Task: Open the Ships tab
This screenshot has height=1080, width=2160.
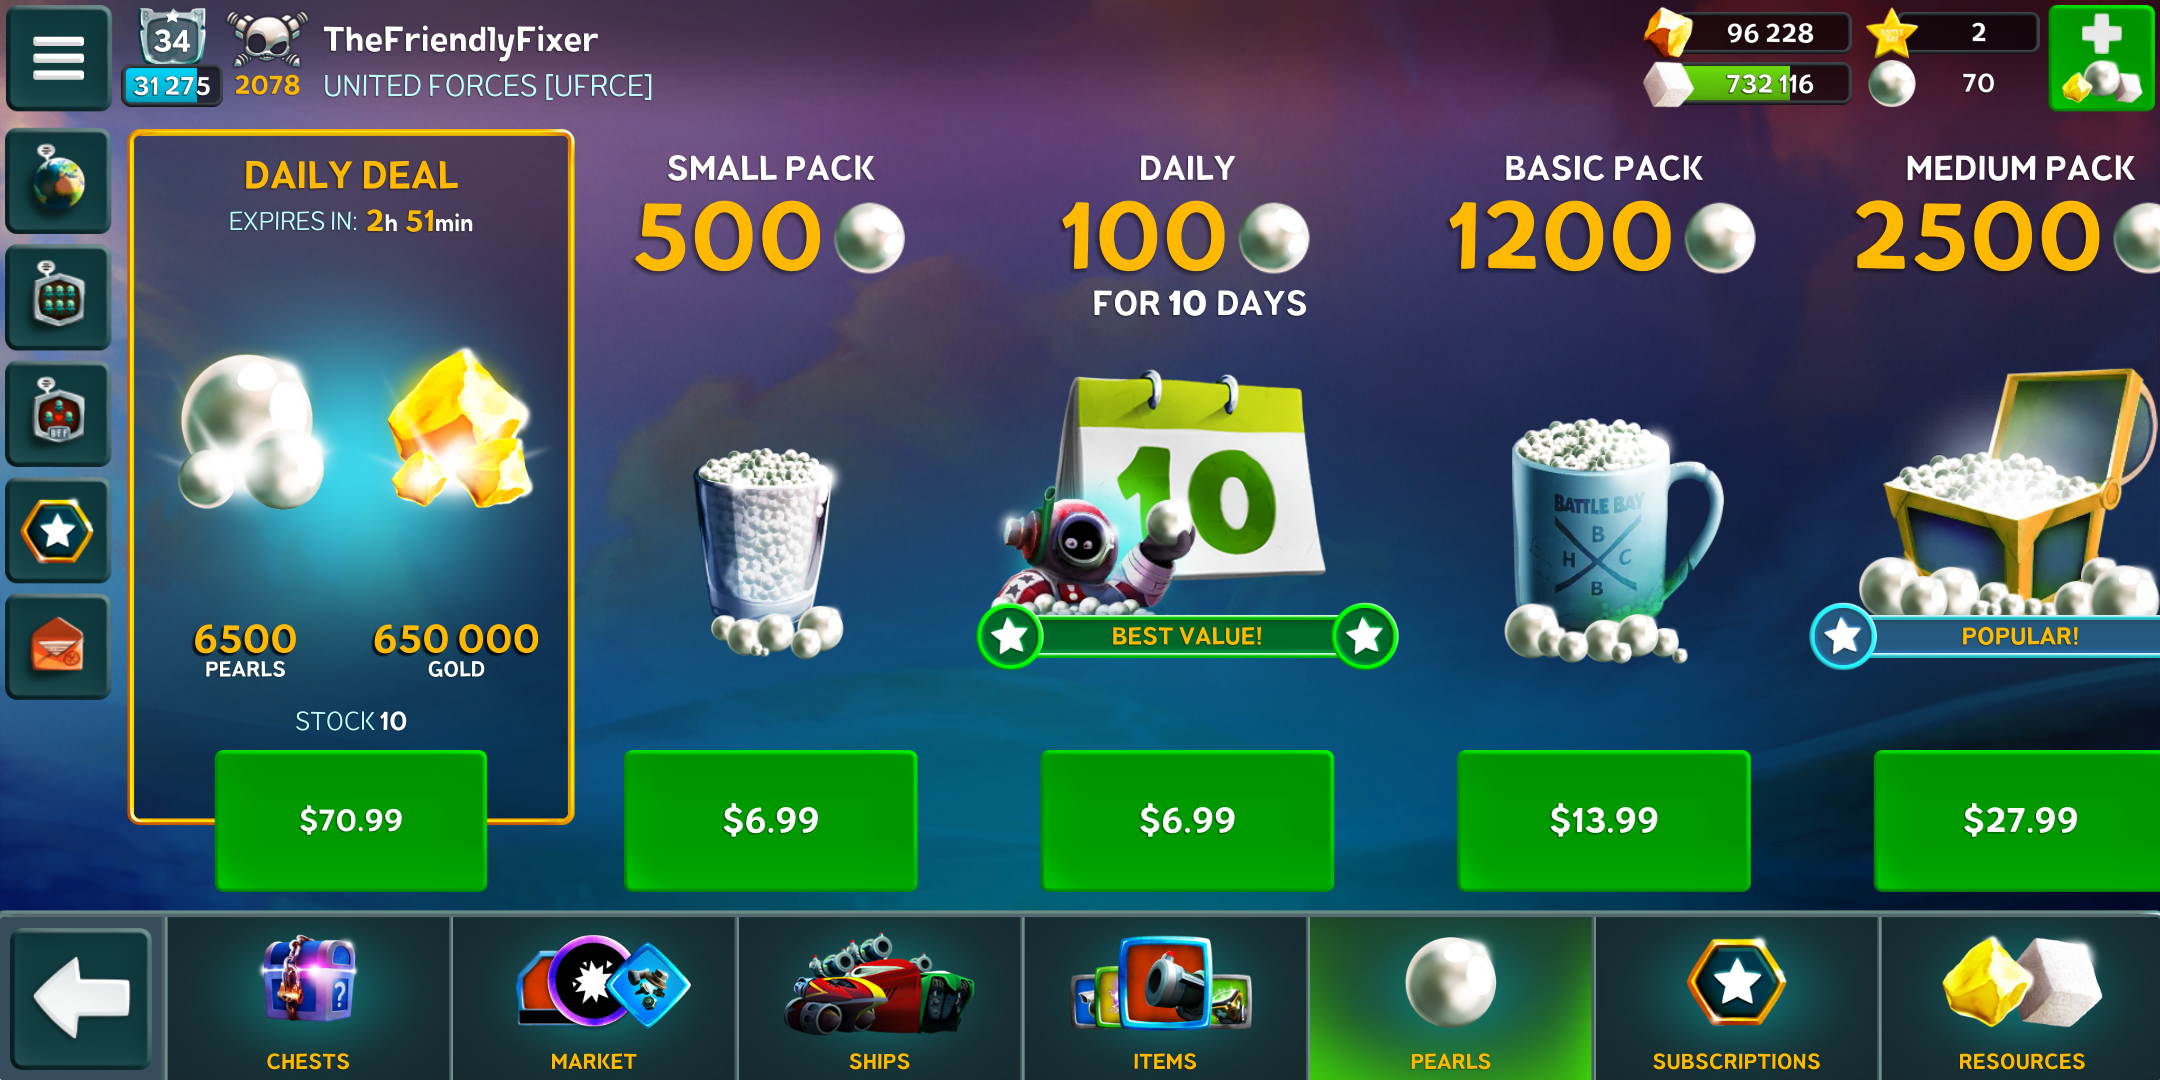Action: tap(880, 998)
